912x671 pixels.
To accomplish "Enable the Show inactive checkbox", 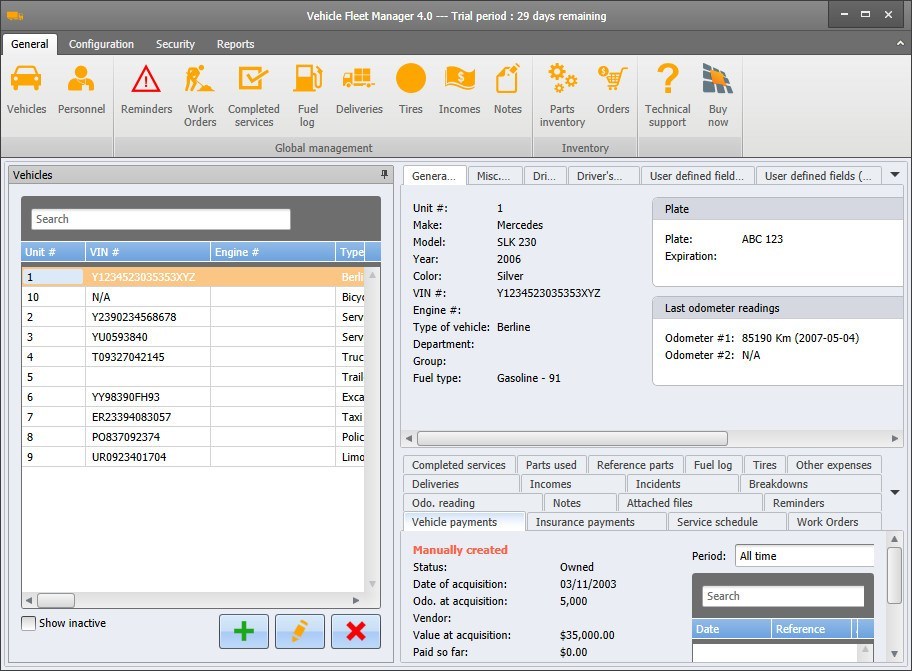I will 28,623.
